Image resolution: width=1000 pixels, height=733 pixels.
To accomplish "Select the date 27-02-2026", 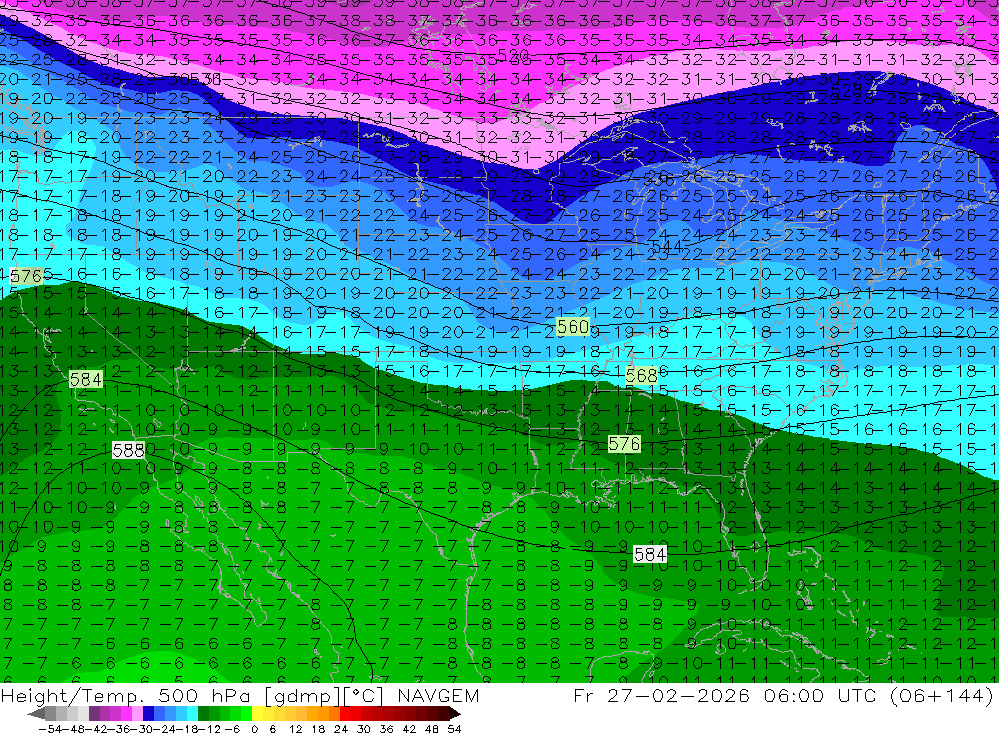I will pos(678,695).
